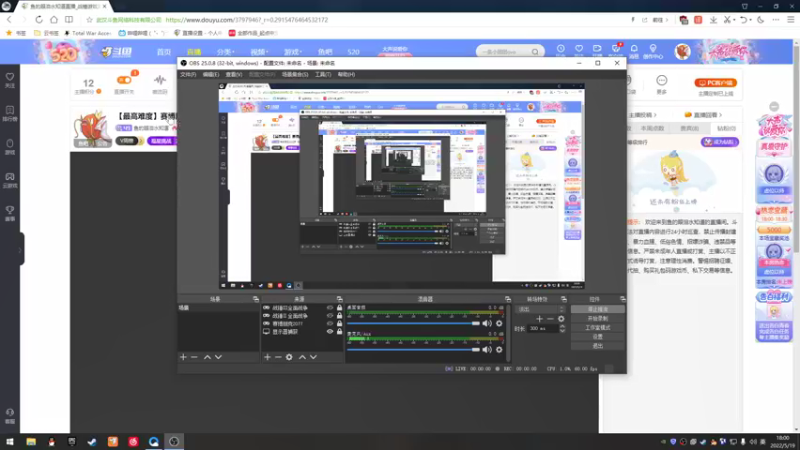This screenshot has height=450, width=800.
Task: Open the browser undo dropdown arrow
Action: tap(751, 20)
